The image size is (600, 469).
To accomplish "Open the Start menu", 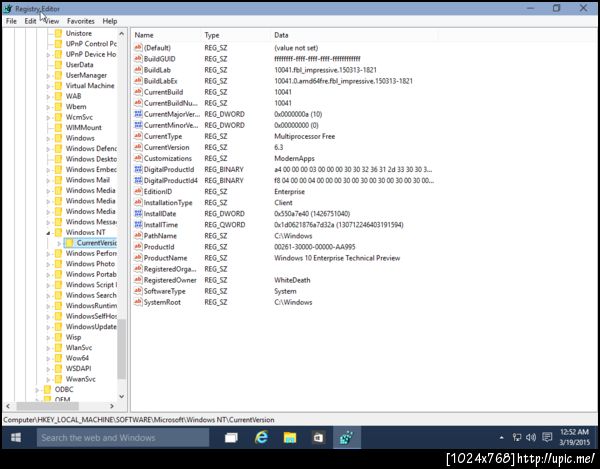I will coord(16,437).
